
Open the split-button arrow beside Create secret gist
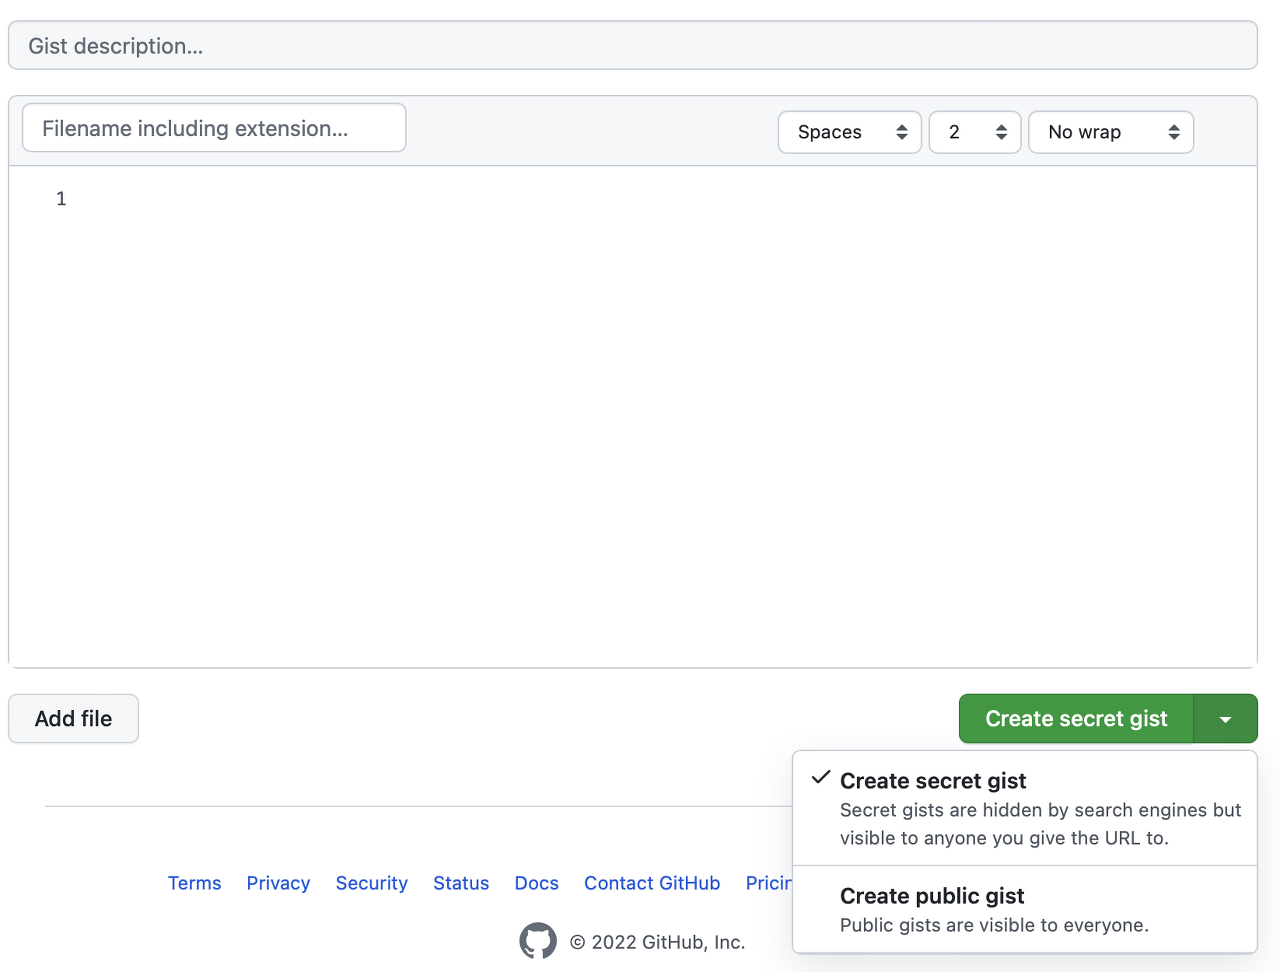tap(1225, 719)
